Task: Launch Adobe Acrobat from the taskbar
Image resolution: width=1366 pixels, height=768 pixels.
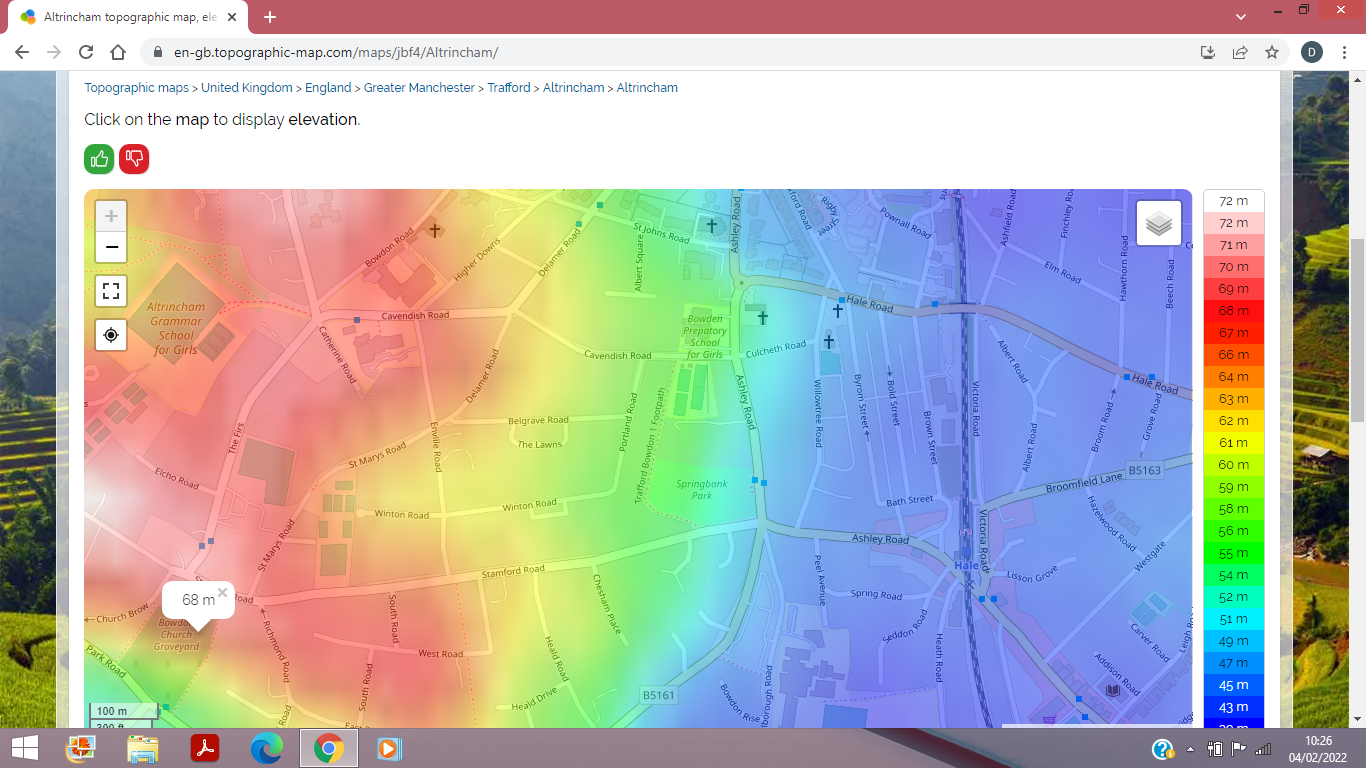Action: [x=205, y=748]
